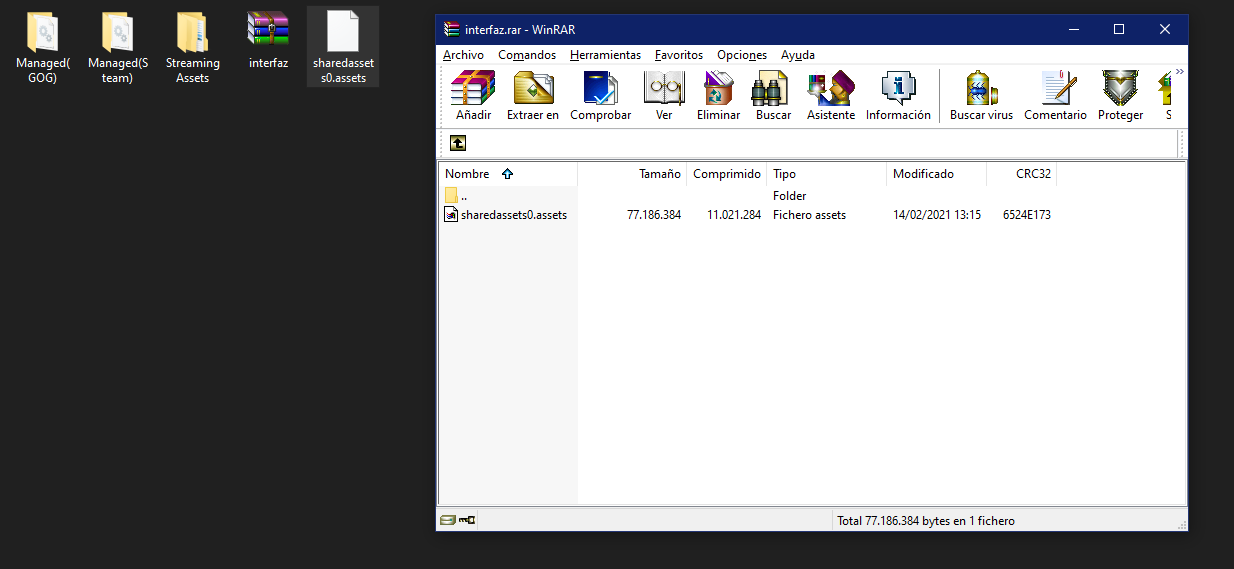Open the Archivo menu

pyautogui.click(x=463, y=55)
